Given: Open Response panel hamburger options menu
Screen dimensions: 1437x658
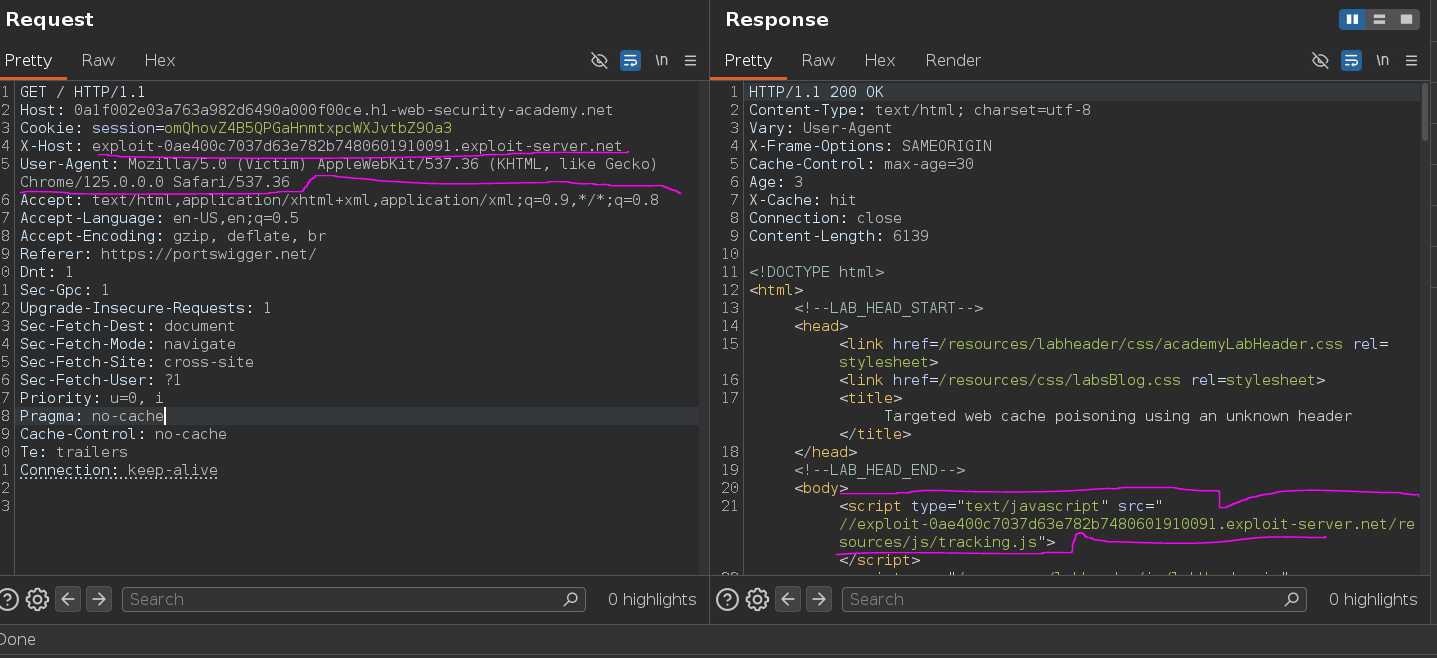Looking at the screenshot, I should tap(1411, 61).
